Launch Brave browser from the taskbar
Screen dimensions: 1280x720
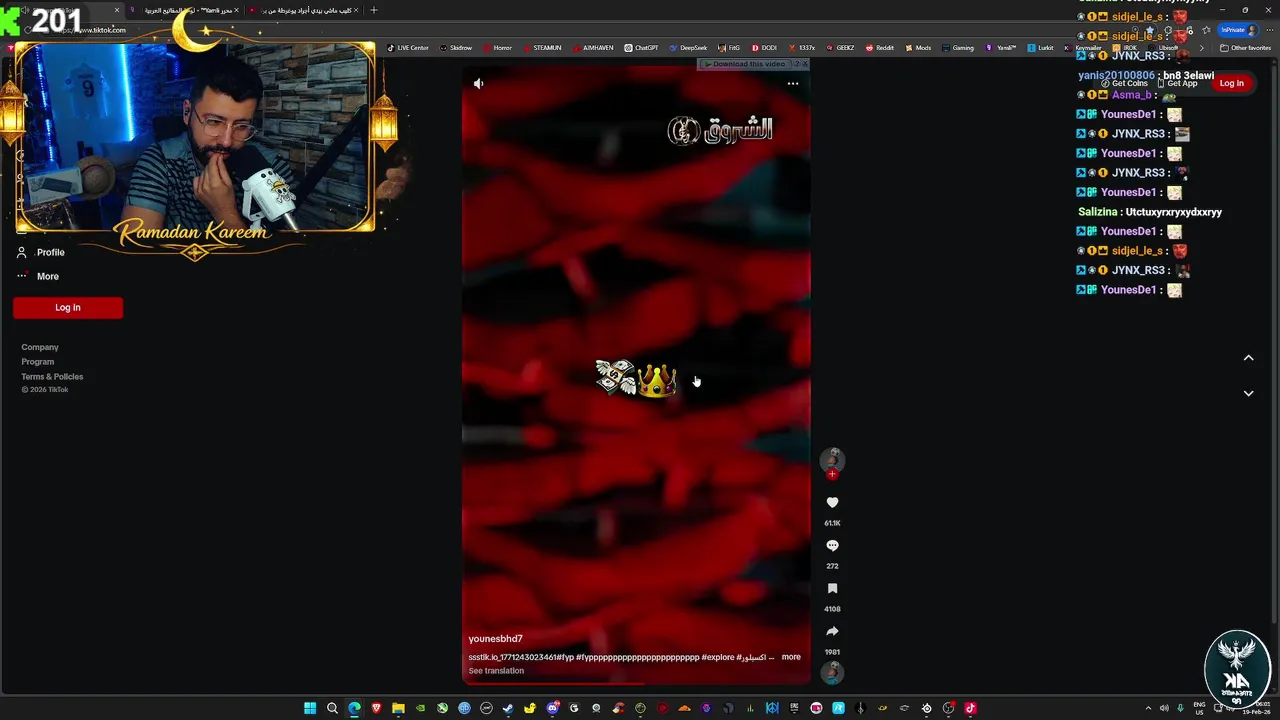pos(376,708)
